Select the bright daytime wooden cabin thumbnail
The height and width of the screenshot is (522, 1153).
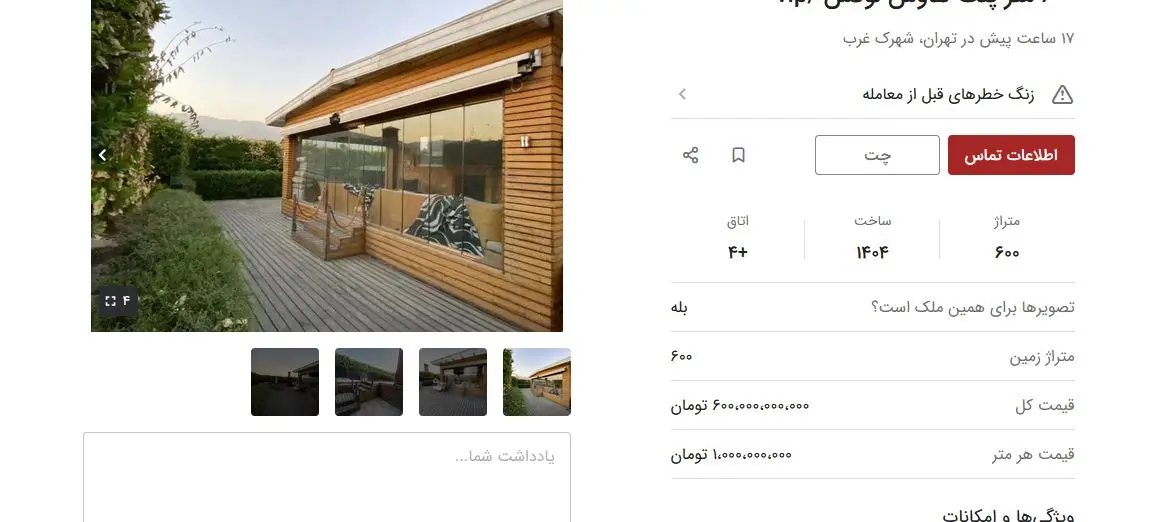point(537,382)
